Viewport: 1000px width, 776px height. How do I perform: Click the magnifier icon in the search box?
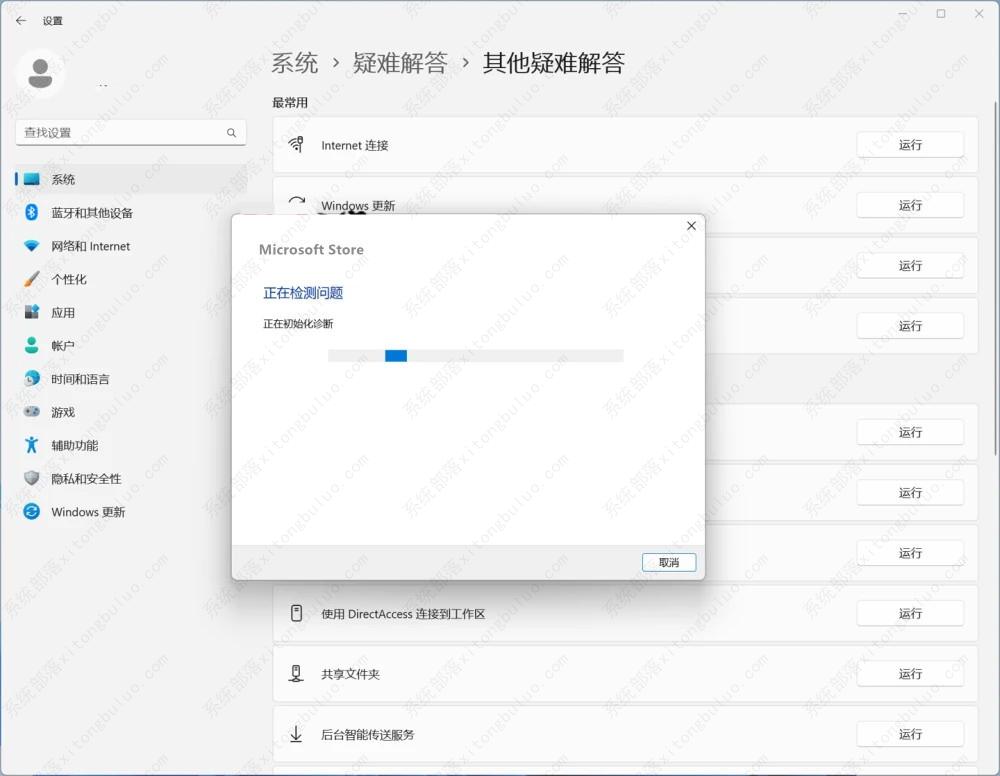(x=231, y=133)
